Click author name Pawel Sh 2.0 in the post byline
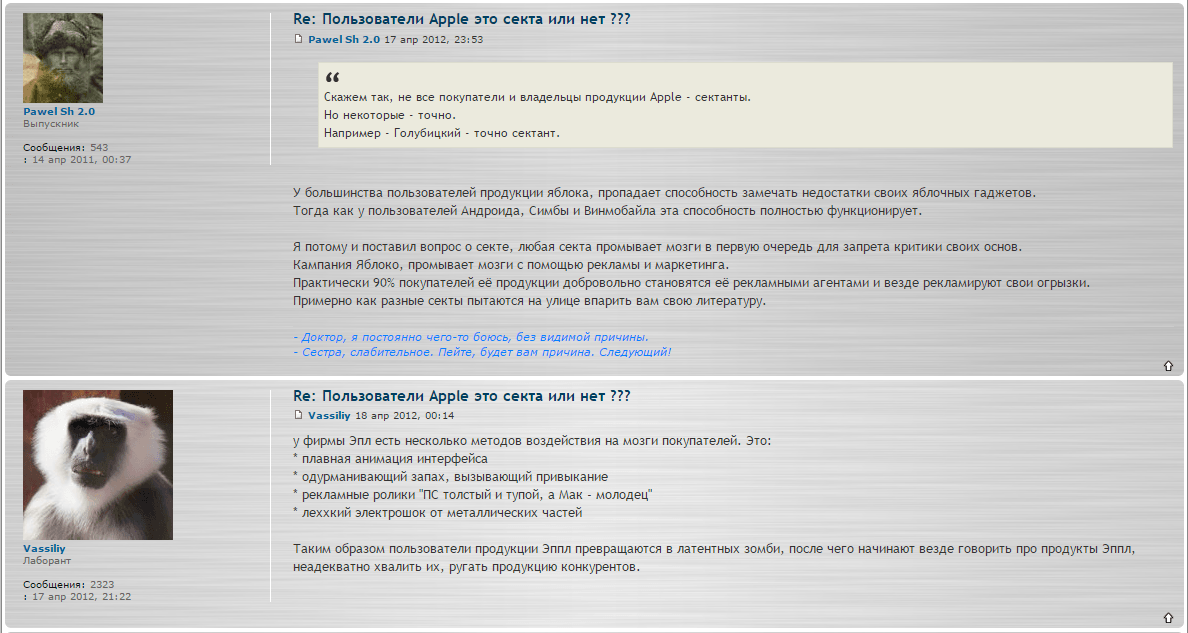Image resolution: width=1188 pixels, height=633 pixels. click(x=344, y=40)
